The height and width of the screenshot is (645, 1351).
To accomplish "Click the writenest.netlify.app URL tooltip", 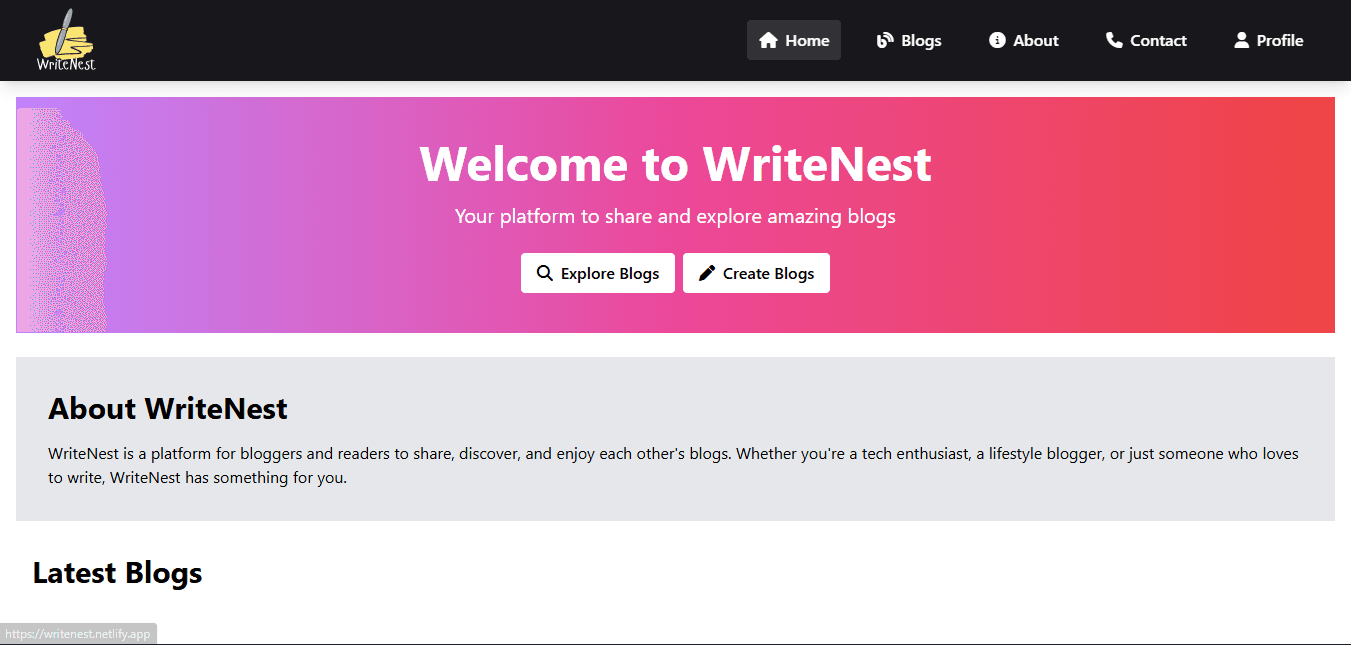I will point(80,632).
